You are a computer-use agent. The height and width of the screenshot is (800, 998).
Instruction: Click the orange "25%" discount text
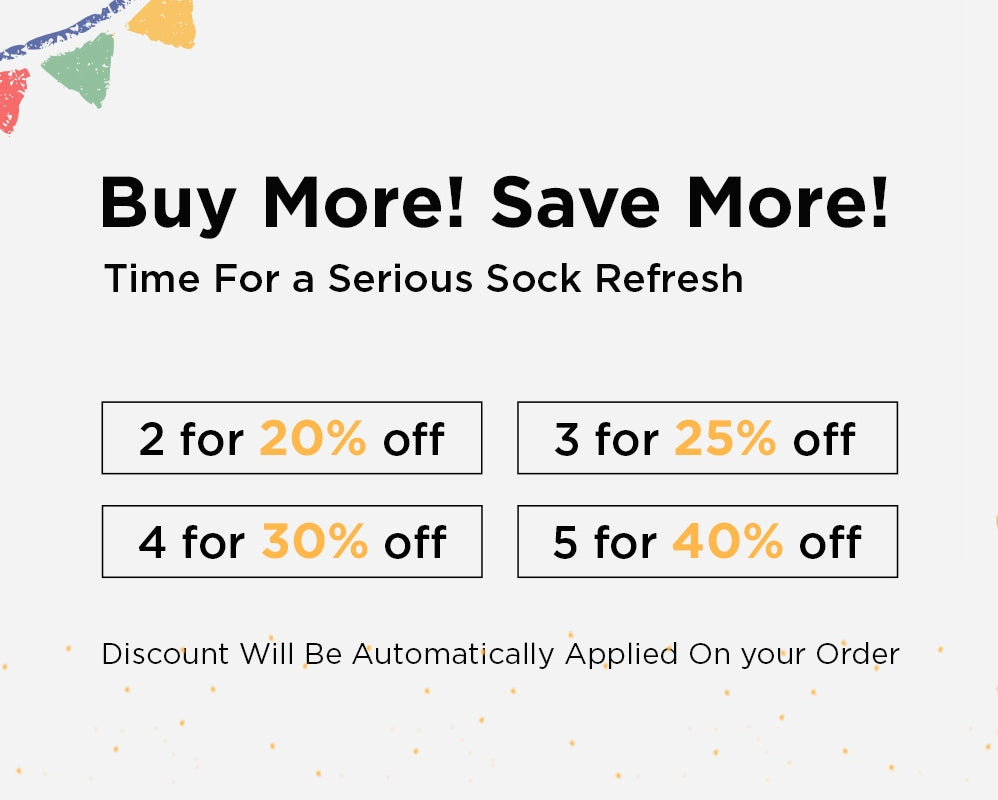(x=725, y=438)
